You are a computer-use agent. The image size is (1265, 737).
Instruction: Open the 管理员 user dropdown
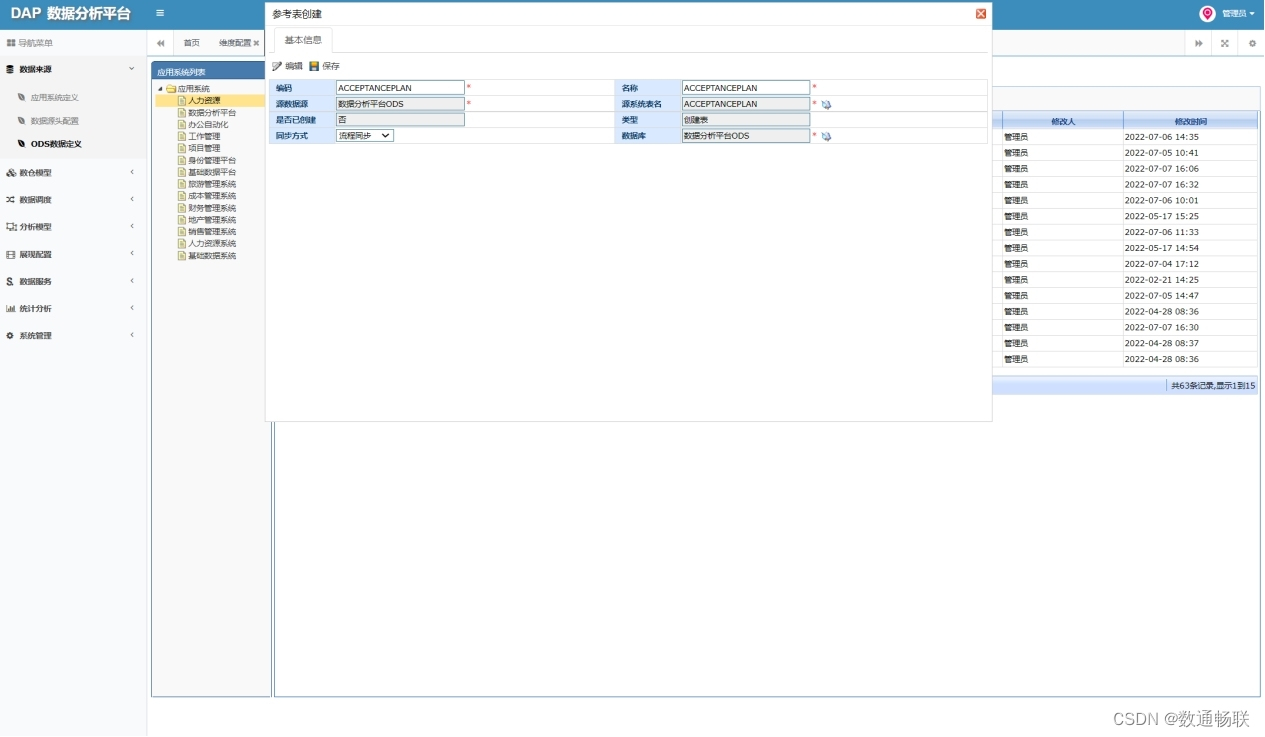1238,14
